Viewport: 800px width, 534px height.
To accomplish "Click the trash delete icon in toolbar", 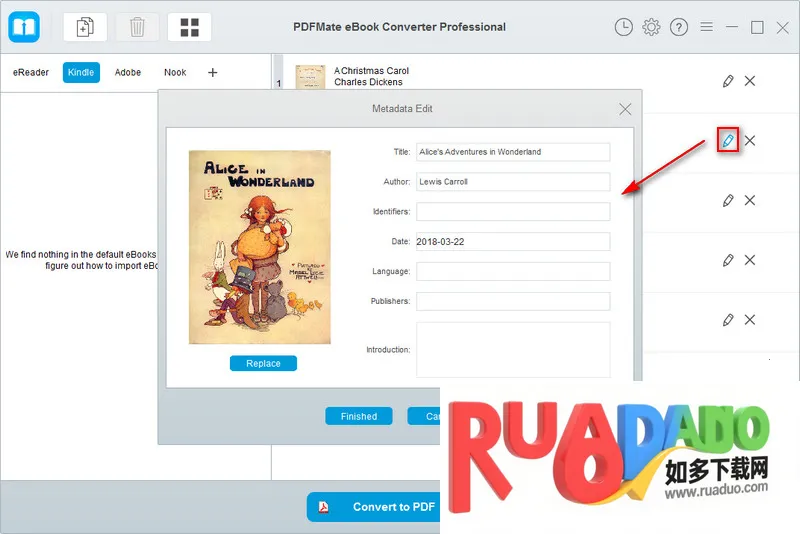I will 137,27.
